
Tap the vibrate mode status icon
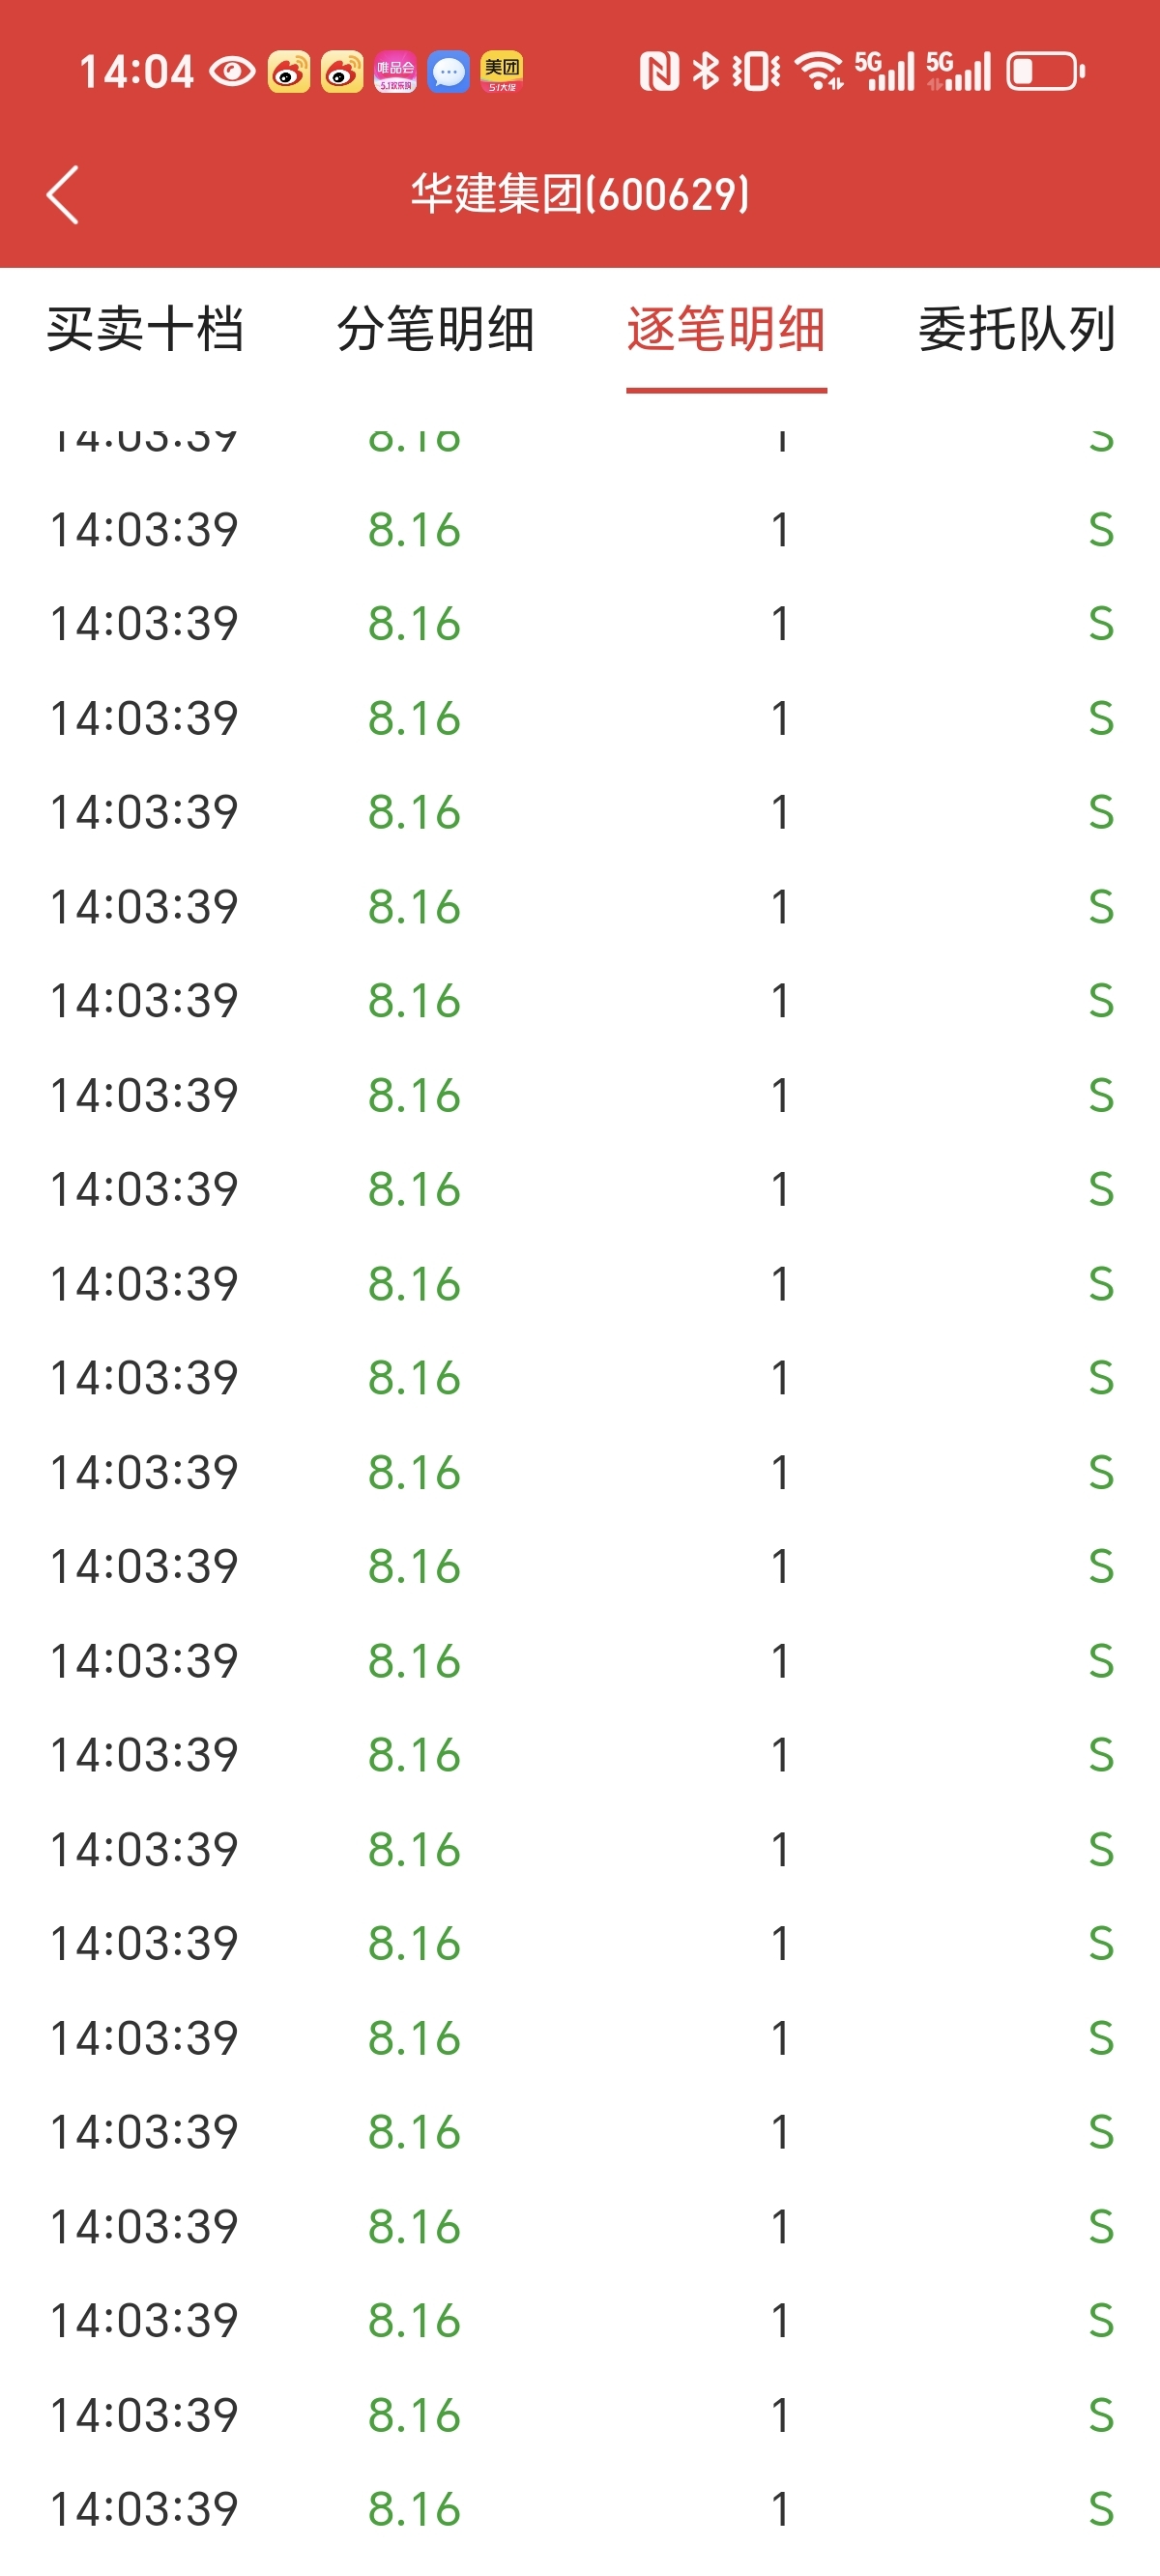[756, 72]
